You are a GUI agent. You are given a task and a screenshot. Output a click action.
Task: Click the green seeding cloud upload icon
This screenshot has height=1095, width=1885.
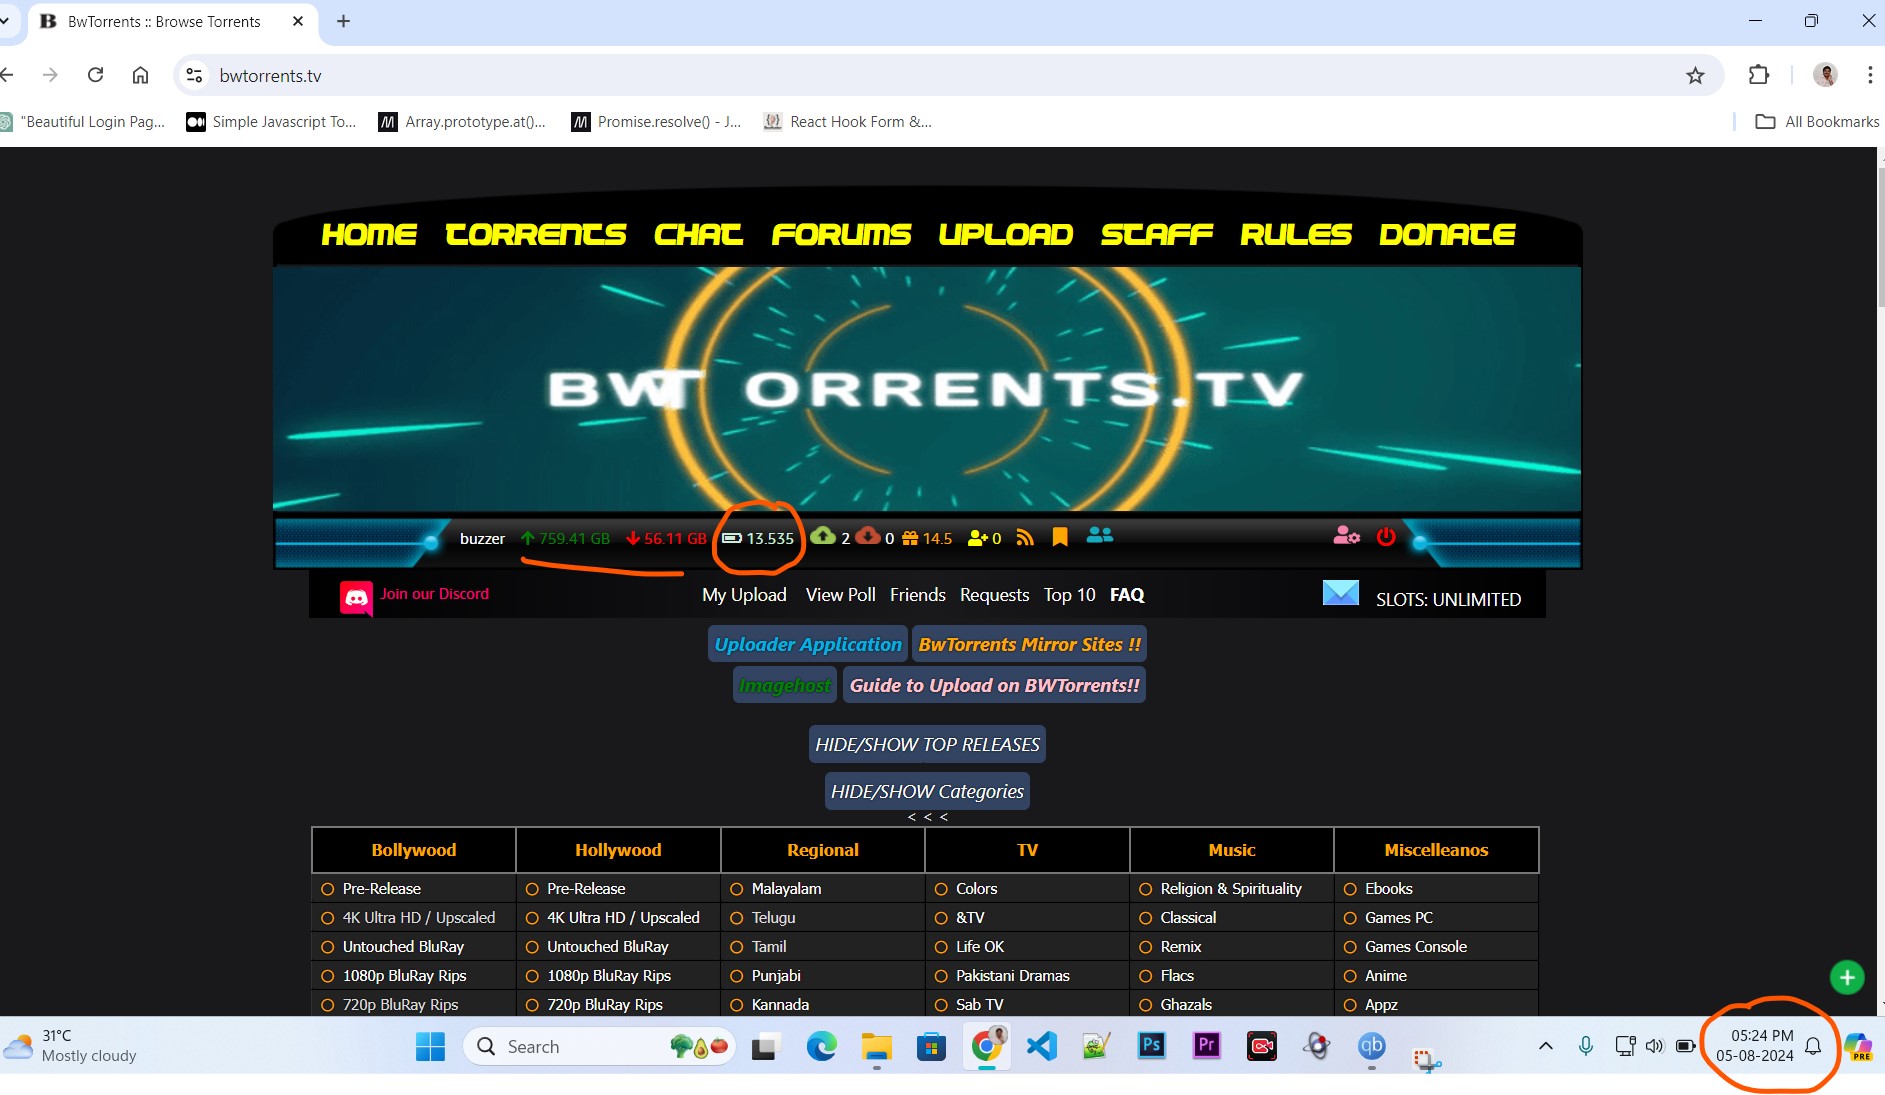click(823, 536)
